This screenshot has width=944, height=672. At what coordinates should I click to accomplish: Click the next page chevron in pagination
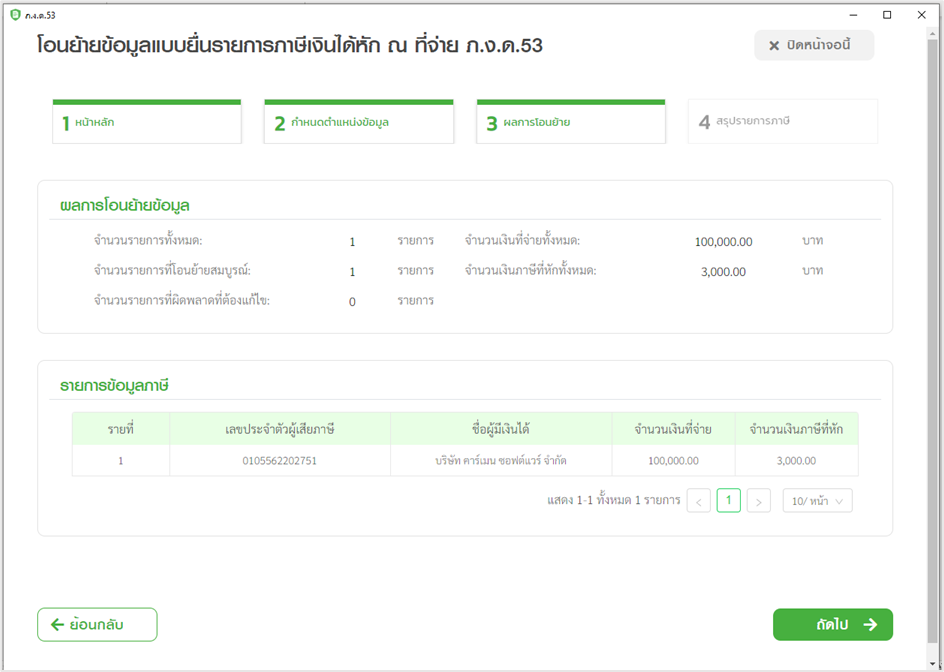pos(758,500)
